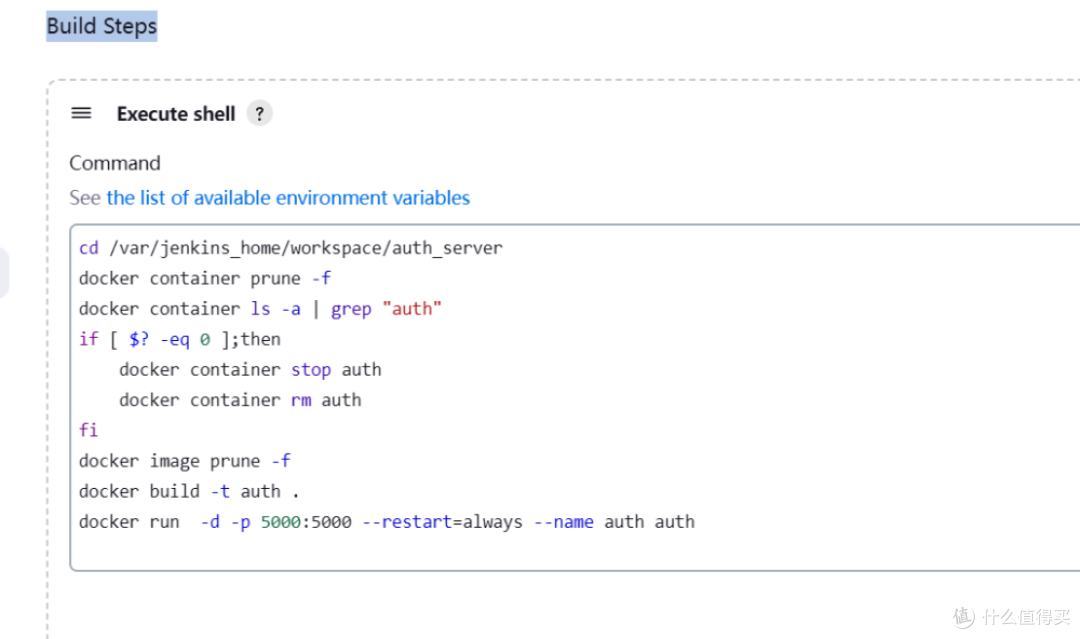Click the line with grep "auth"
The image size is (1080, 639).
[x=260, y=308]
